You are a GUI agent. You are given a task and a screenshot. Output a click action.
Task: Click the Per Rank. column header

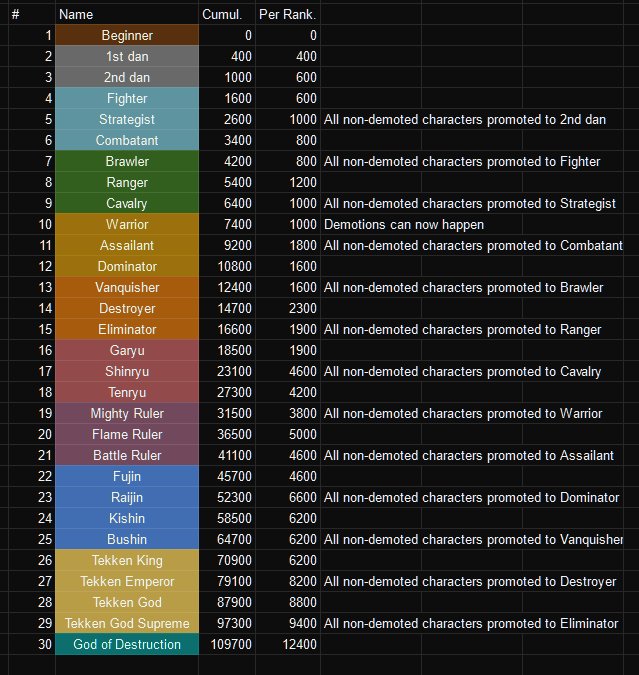pos(288,14)
